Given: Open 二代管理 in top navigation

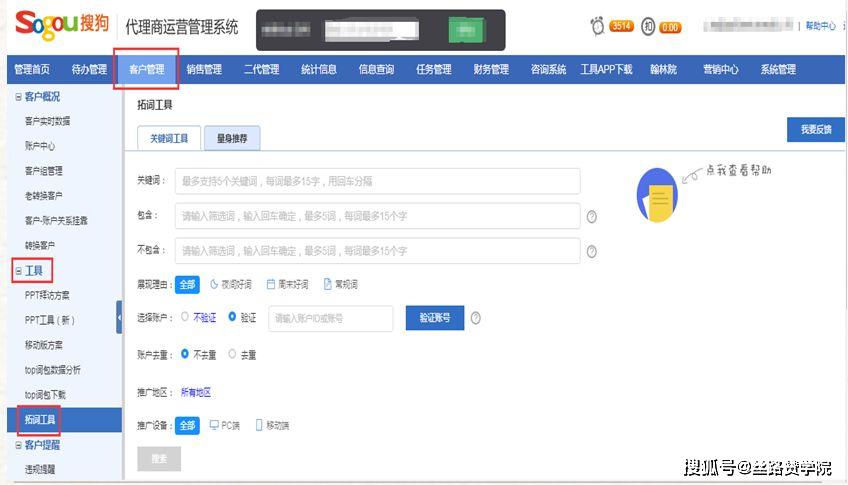Looking at the screenshot, I should 261,69.
